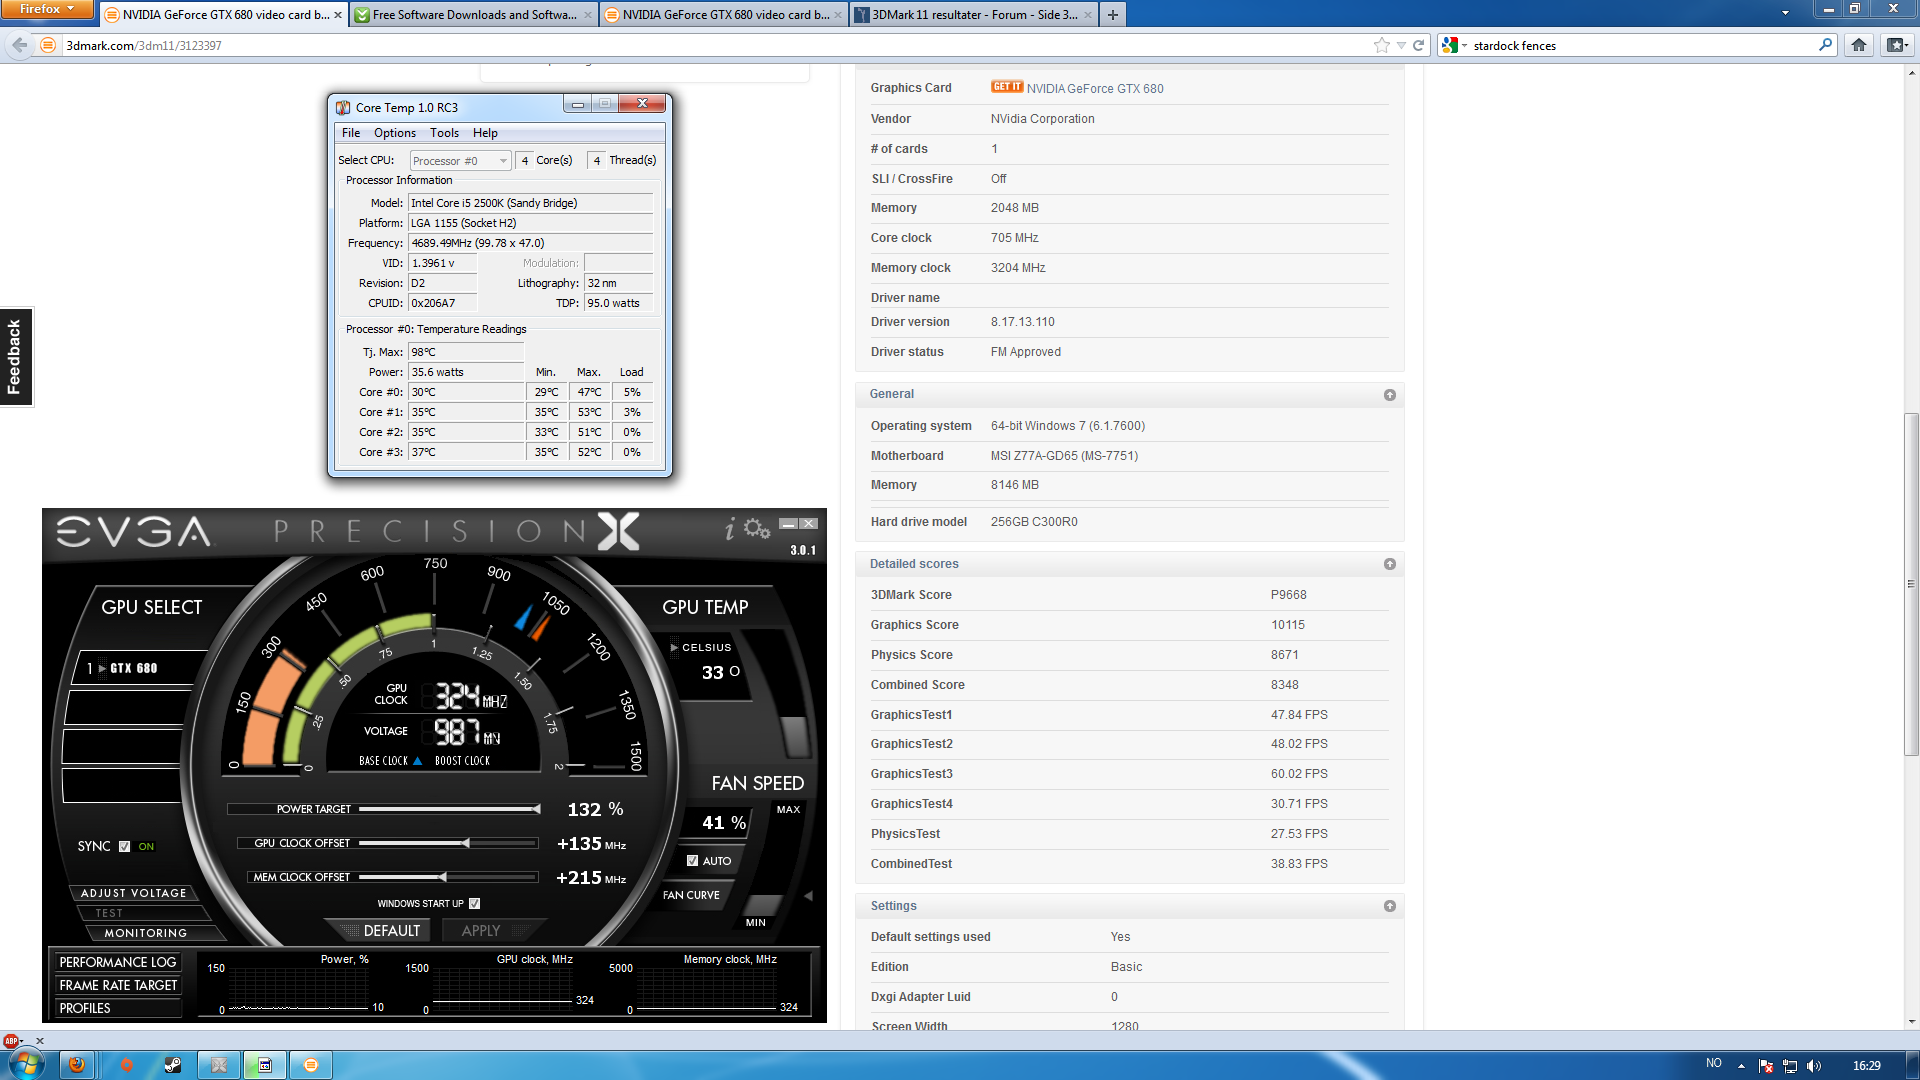This screenshot has height=1080, width=1920.
Task: Open the search engine selector
Action: tap(1455, 45)
